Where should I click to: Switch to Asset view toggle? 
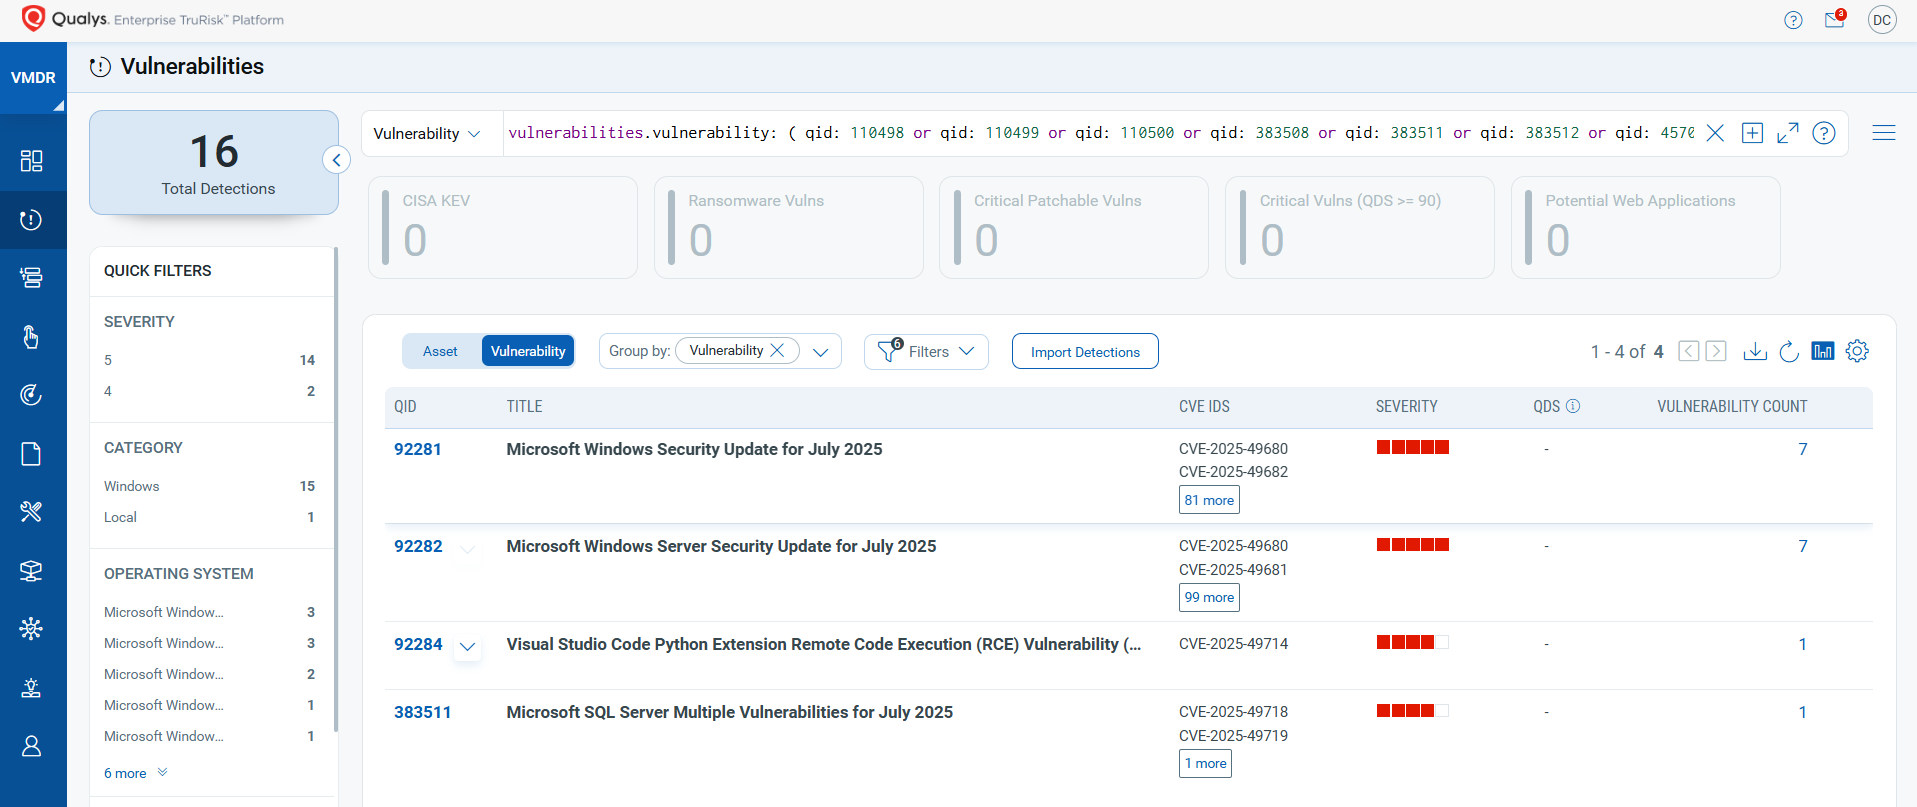pyautogui.click(x=440, y=351)
